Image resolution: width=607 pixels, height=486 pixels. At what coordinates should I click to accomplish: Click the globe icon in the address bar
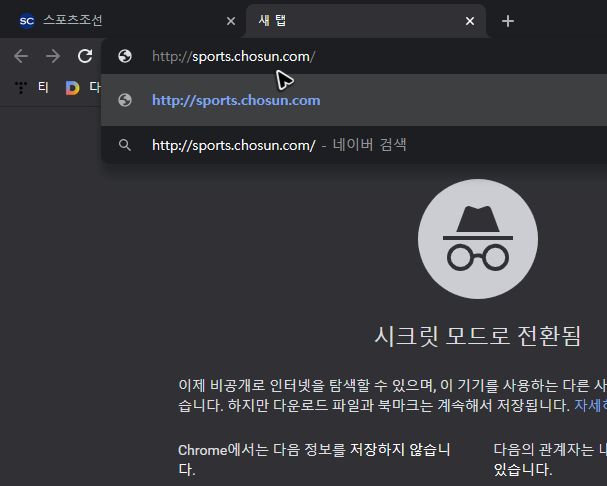tap(125, 56)
